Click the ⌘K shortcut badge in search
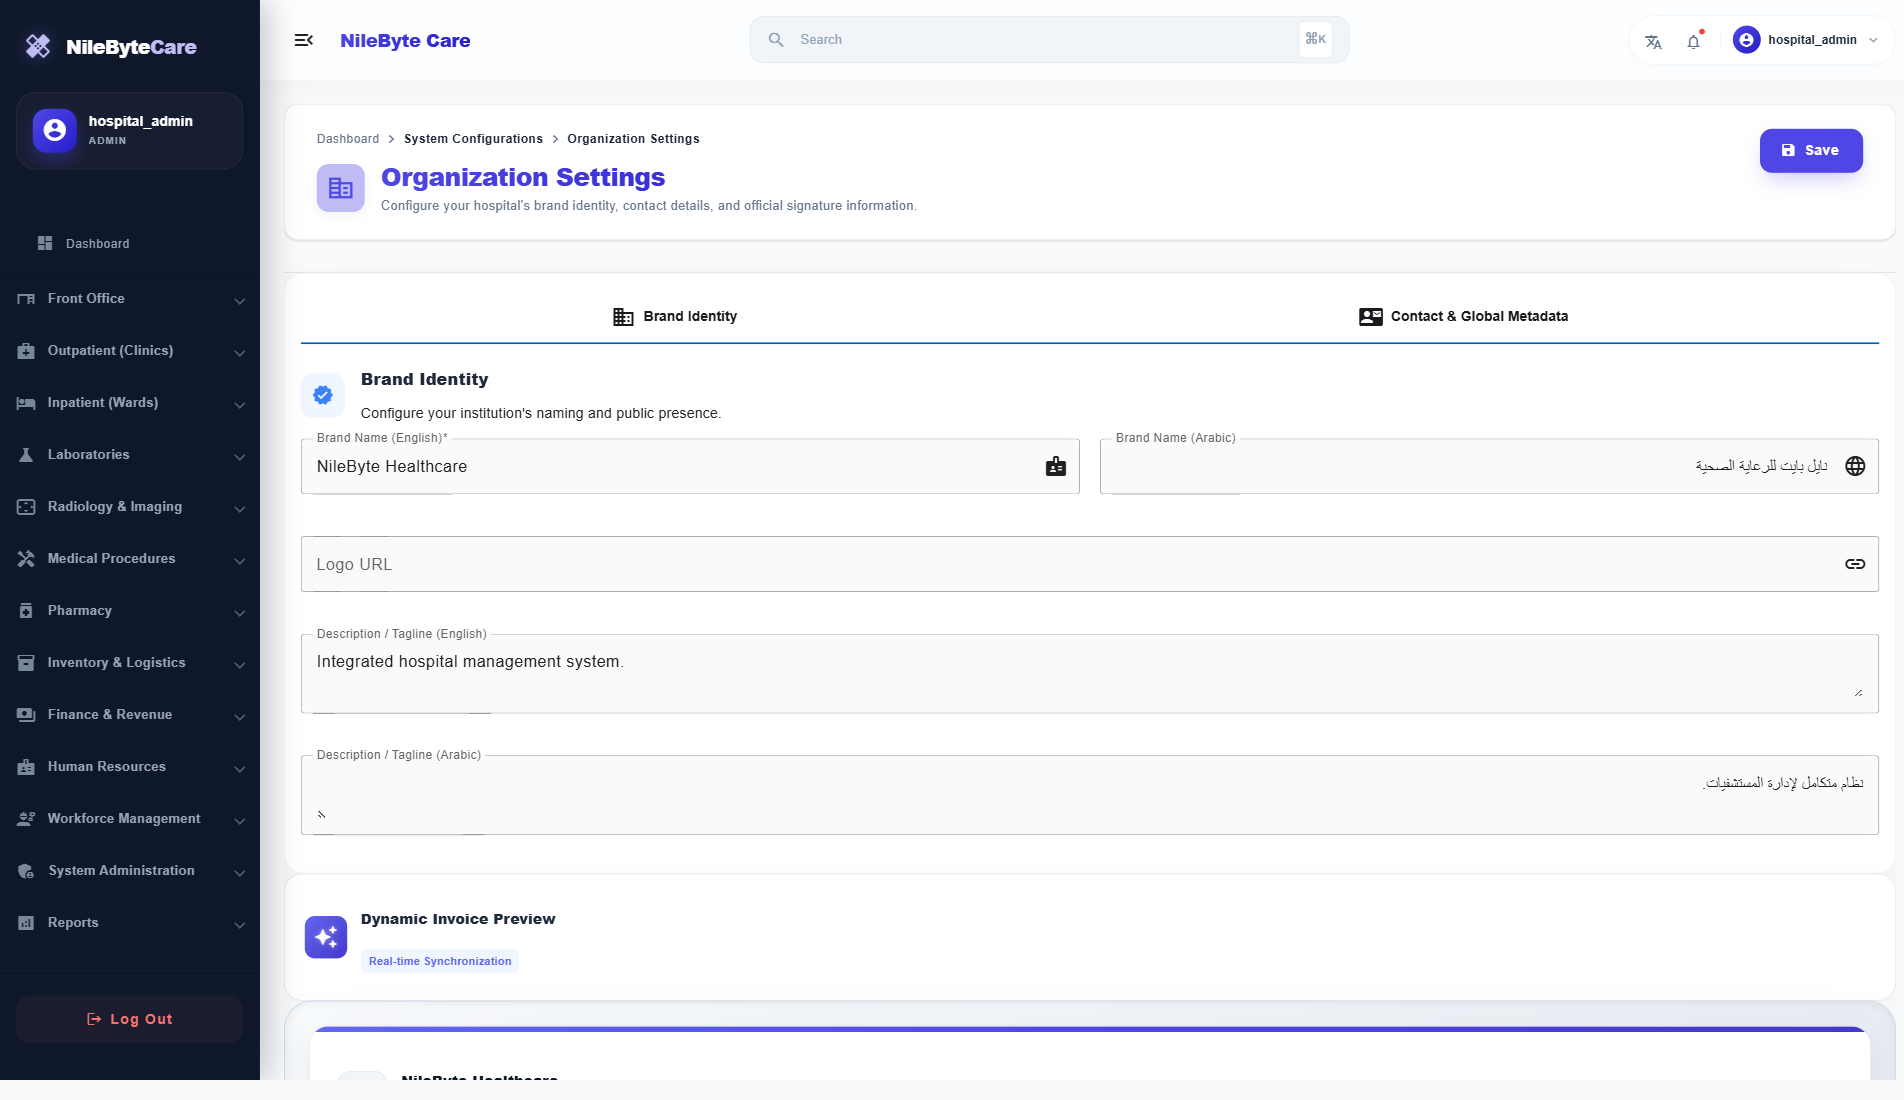The image size is (1904, 1100). [x=1315, y=39]
